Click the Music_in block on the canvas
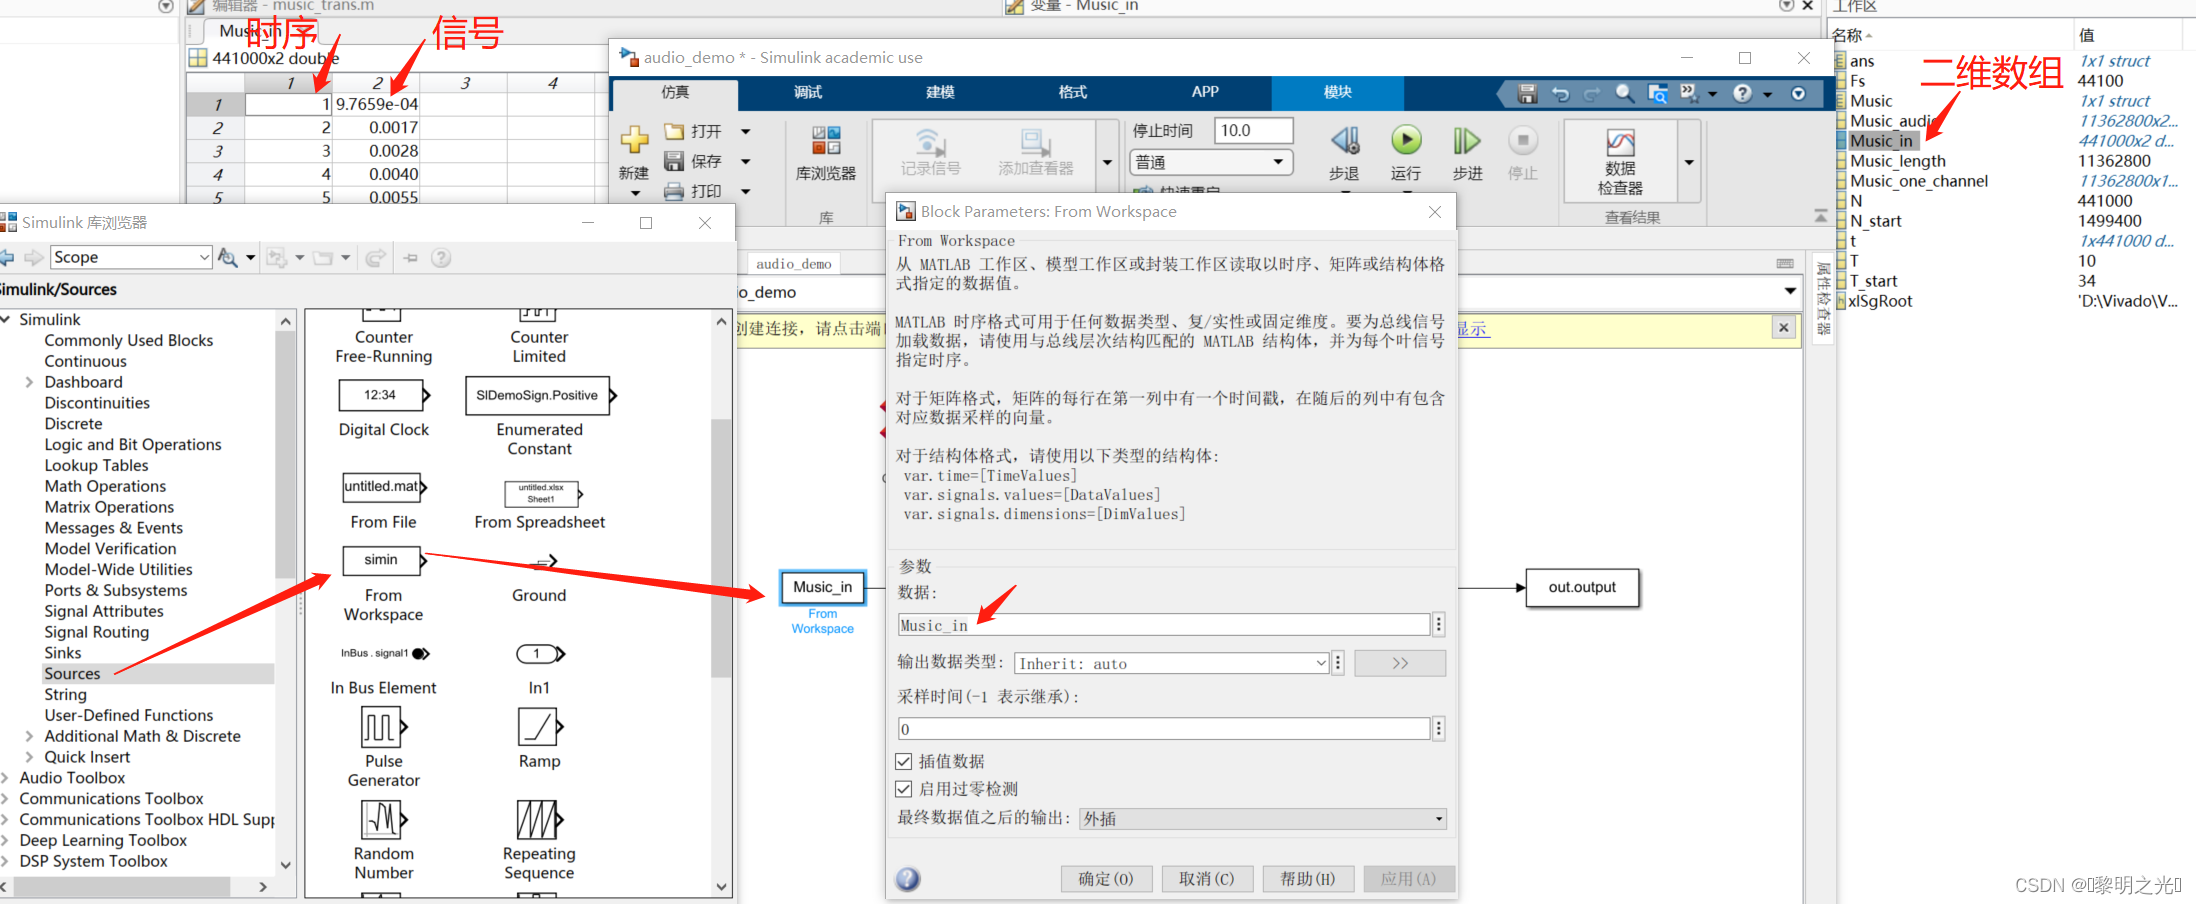 (x=822, y=587)
